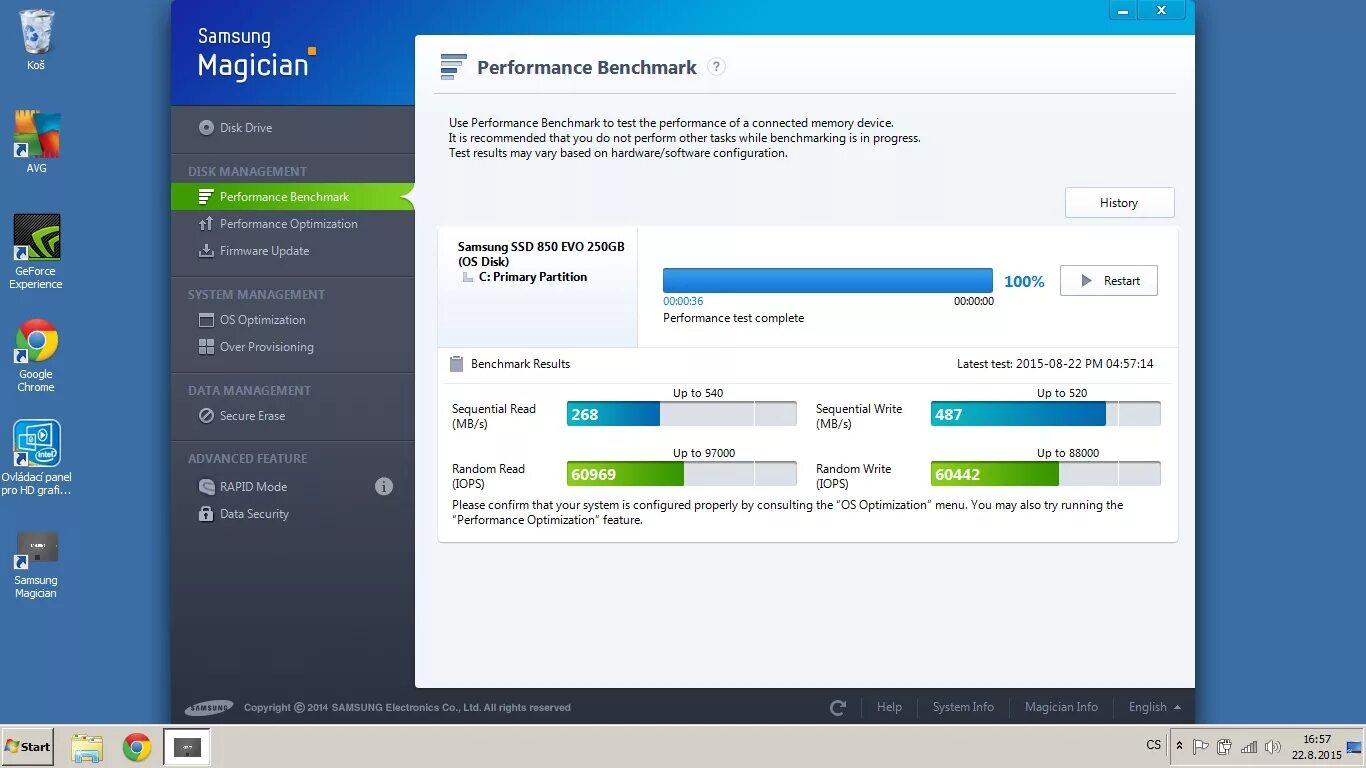Click "Latest test: 2015-08-22 PM 04:57:14" text
This screenshot has height=768, width=1366.
(1055, 364)
